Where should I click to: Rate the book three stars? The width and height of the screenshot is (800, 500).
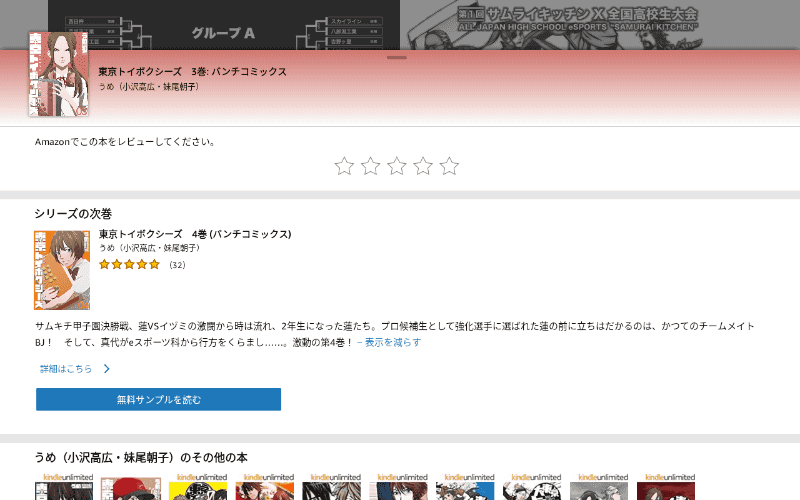point(396,166)
